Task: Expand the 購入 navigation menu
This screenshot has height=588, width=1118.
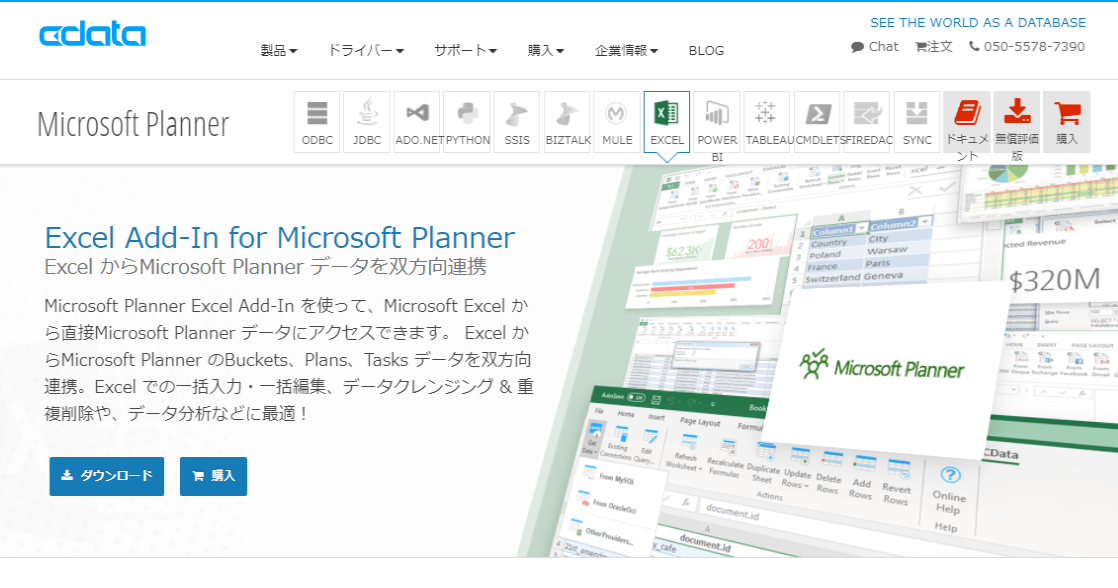Action: click(546, 51)
